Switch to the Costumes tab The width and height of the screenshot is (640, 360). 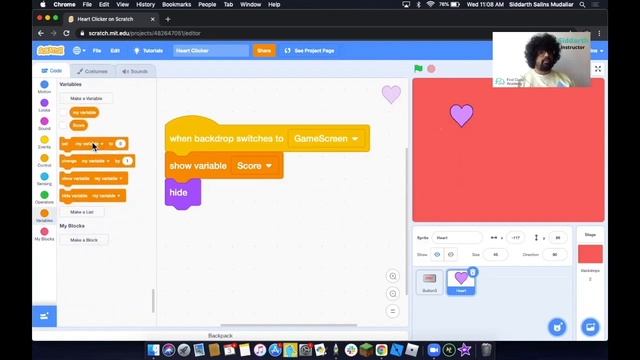click(x=92, y=71)
